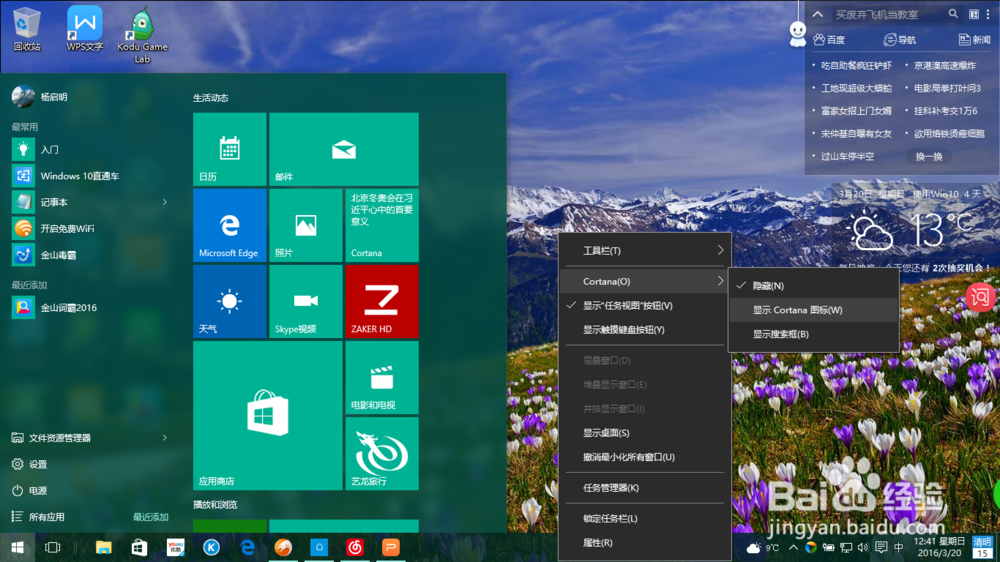This screenshot has height=562, width=1000.
Task: Expand the 工具栏(T) submenu
Action: (645, 251)
